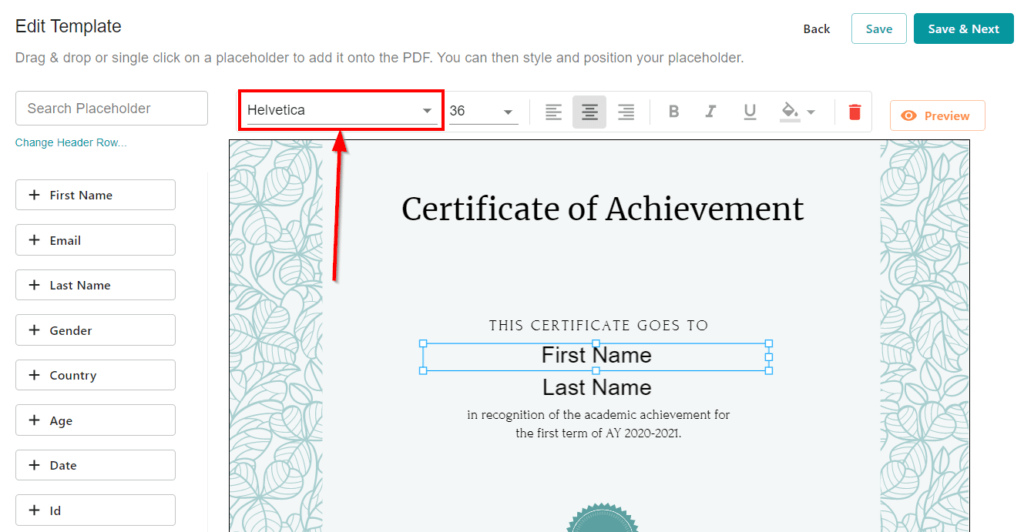The width and height of the screenshot is (1024, 532).
Task: Delete the selected placeholder with trash icon
Action: 854,112
